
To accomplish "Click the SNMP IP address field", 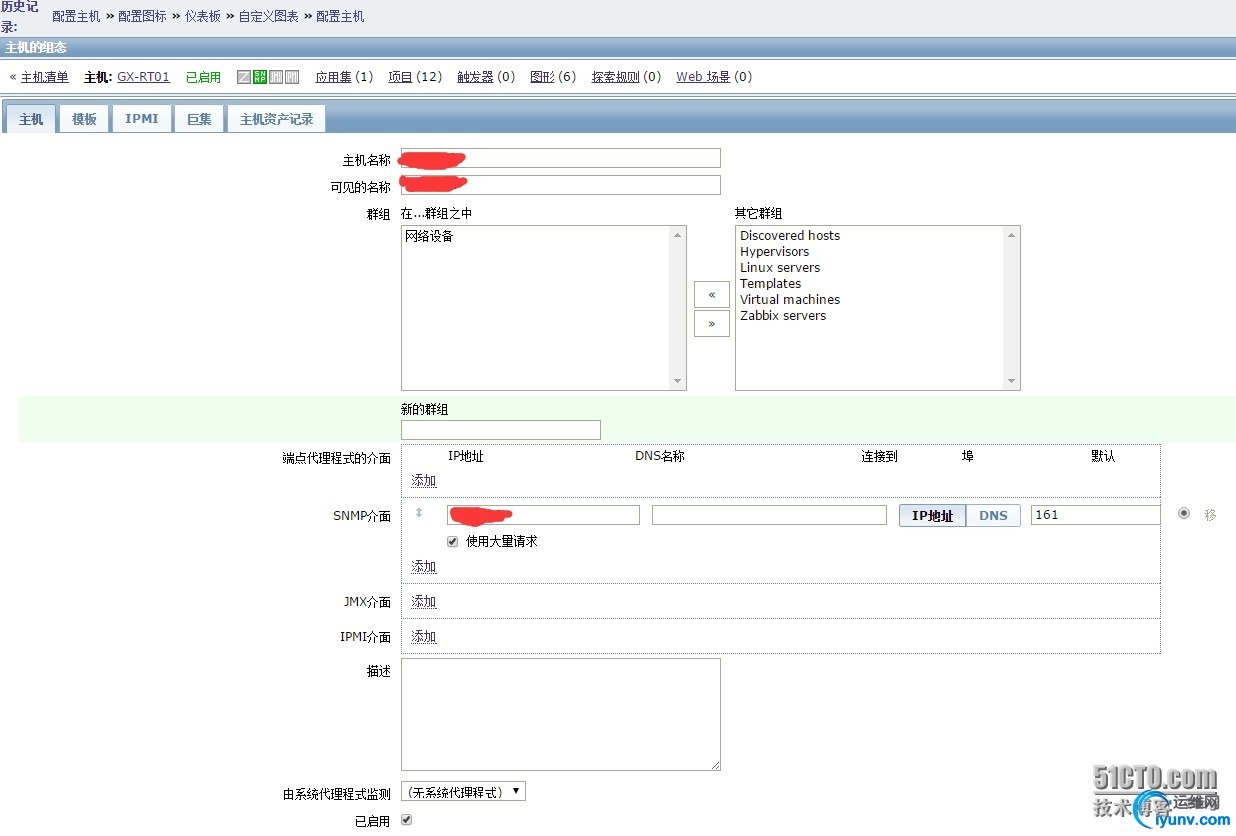I will tap(543, 515).
